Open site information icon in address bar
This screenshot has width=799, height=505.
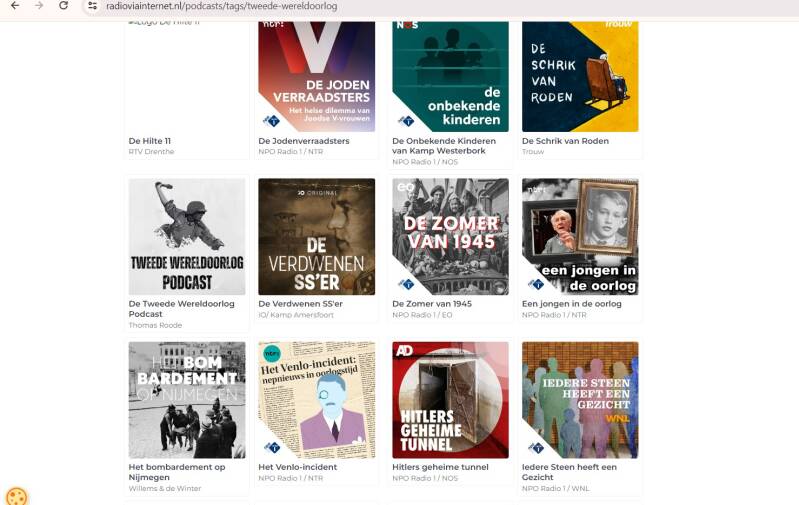[x=92, y=6]
